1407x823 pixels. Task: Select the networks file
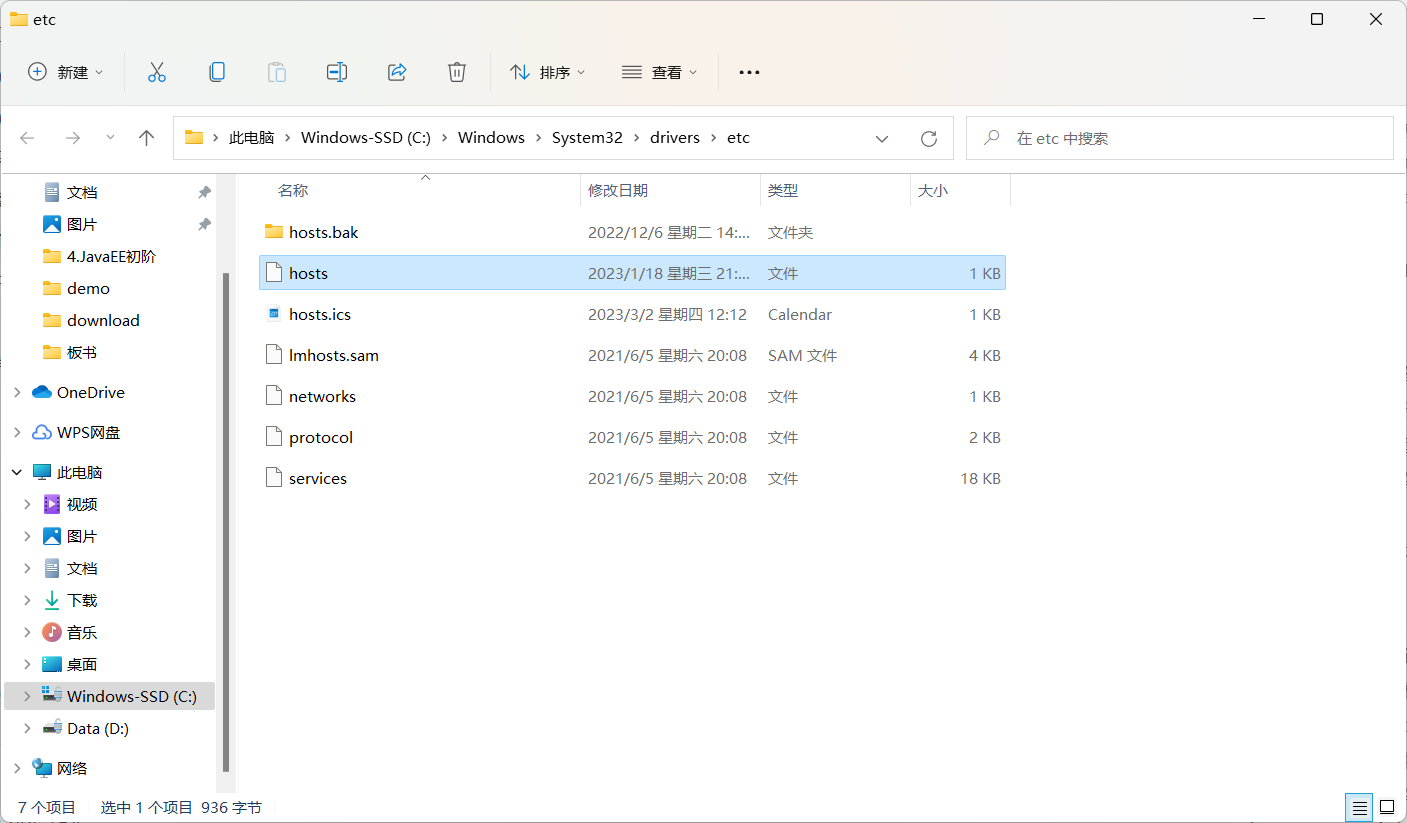(x=322, y=396)
